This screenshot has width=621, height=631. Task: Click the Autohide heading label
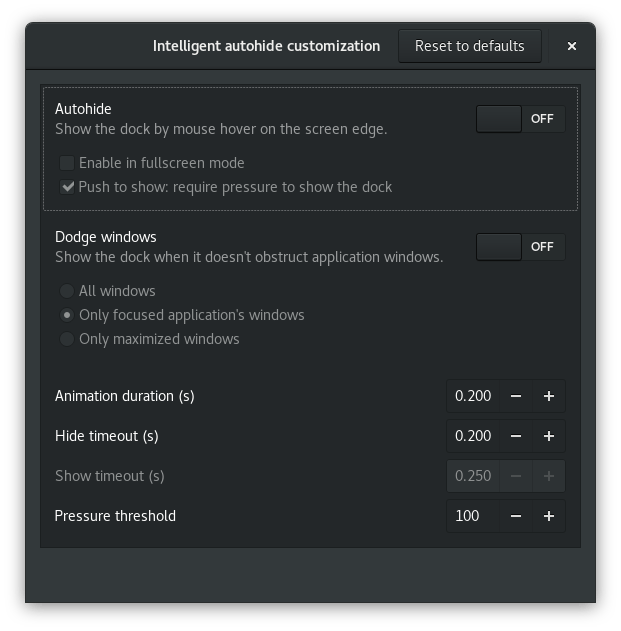coord(83,109)
